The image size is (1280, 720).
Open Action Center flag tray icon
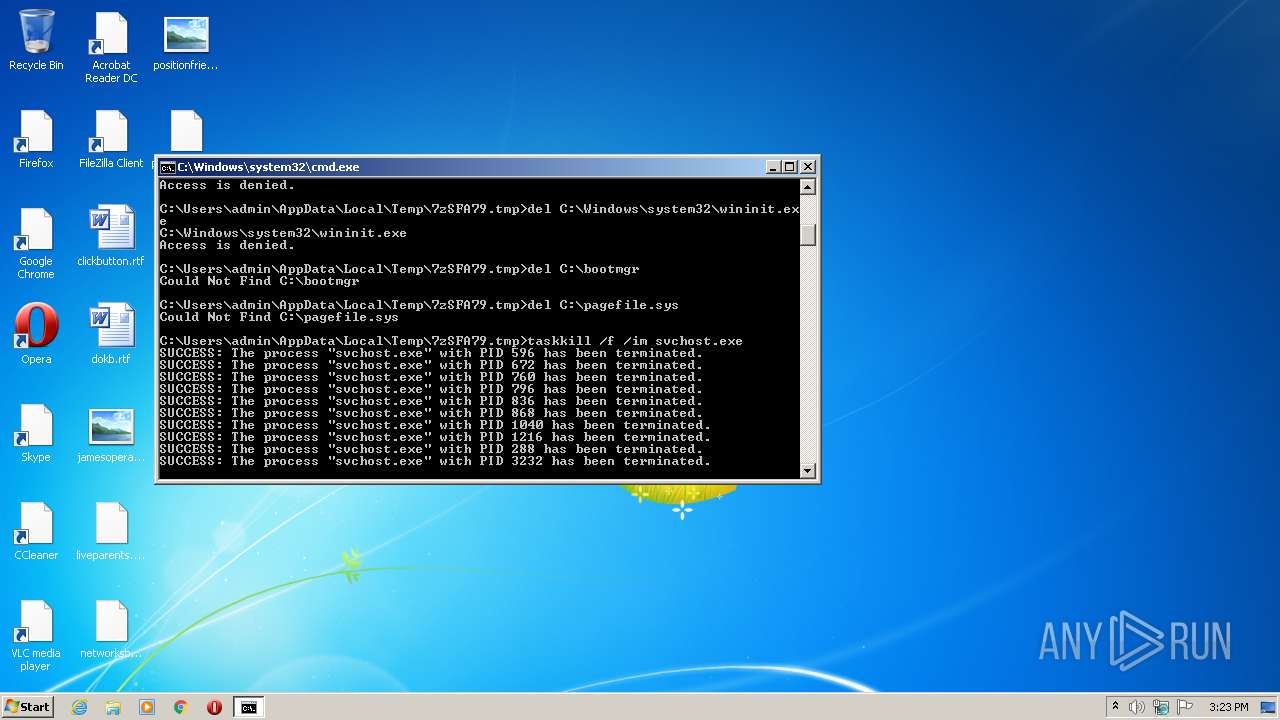click(x=1184, y=707)
